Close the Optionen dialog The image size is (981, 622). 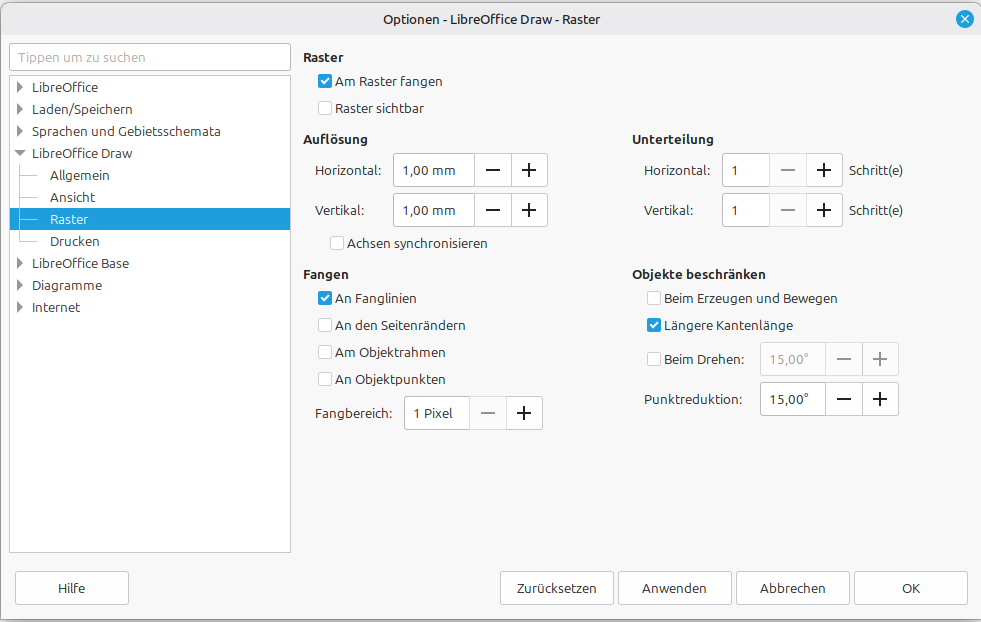(965, 19)
